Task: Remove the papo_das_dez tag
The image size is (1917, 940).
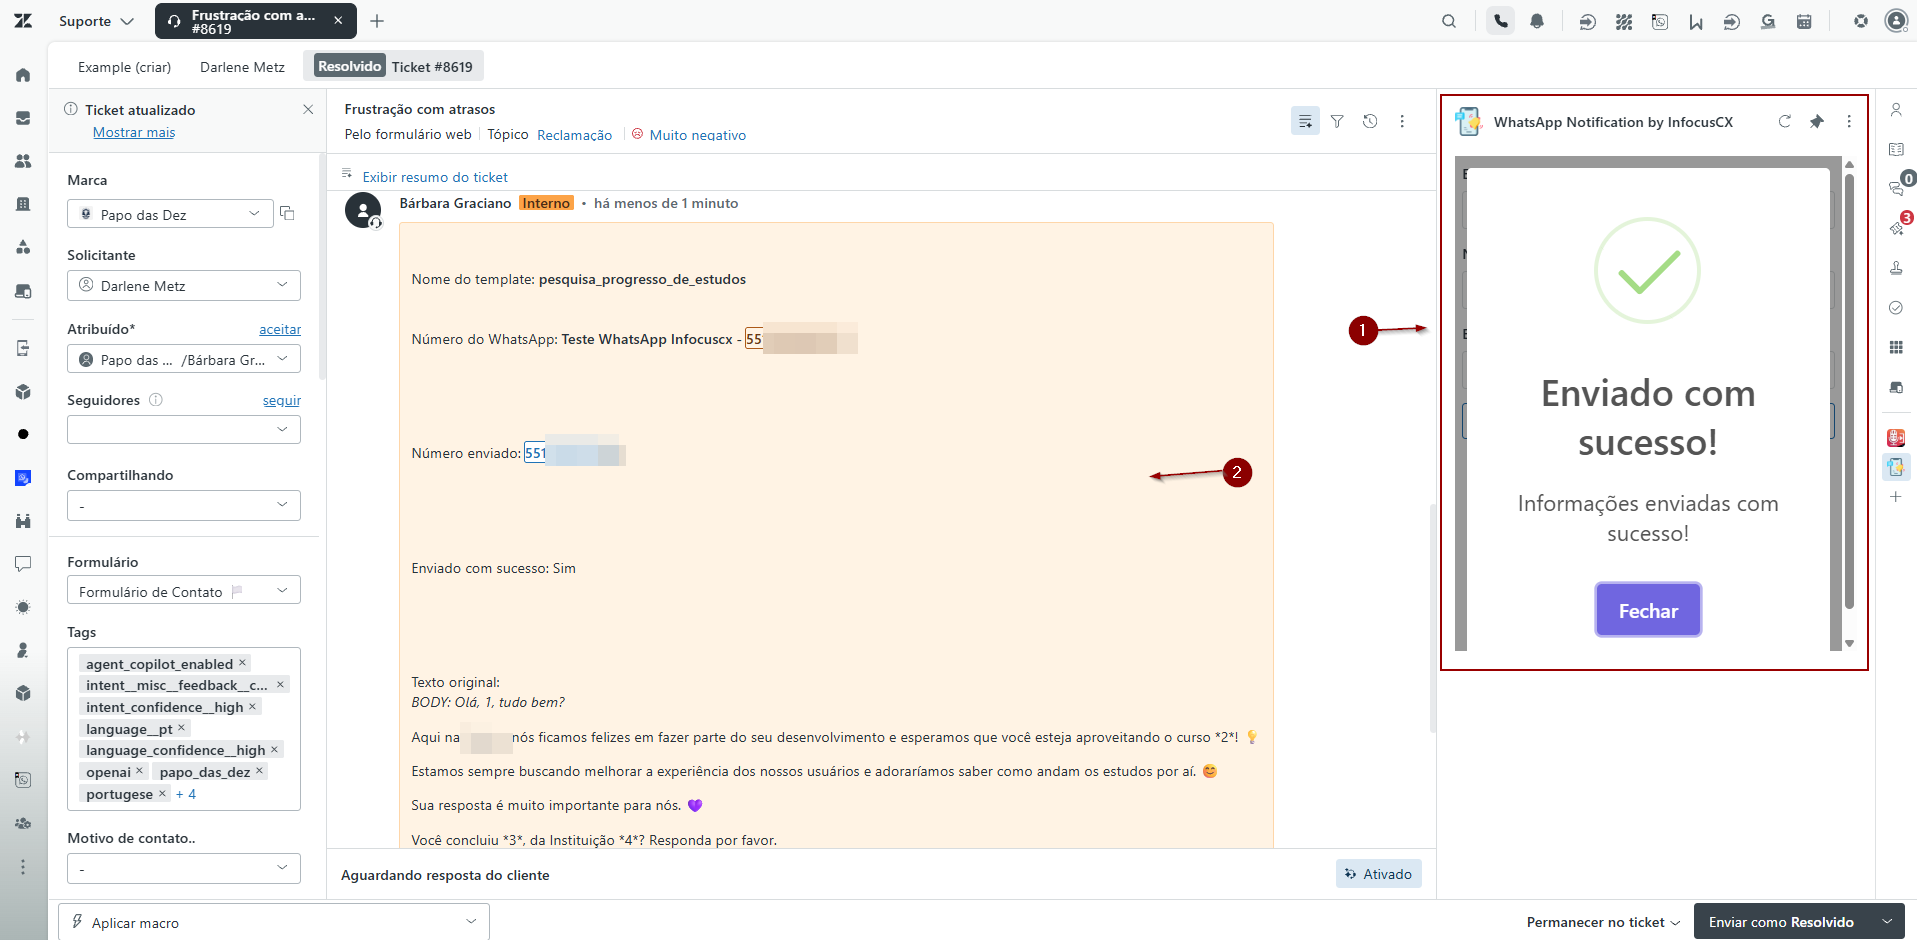Action: [259, 771]
